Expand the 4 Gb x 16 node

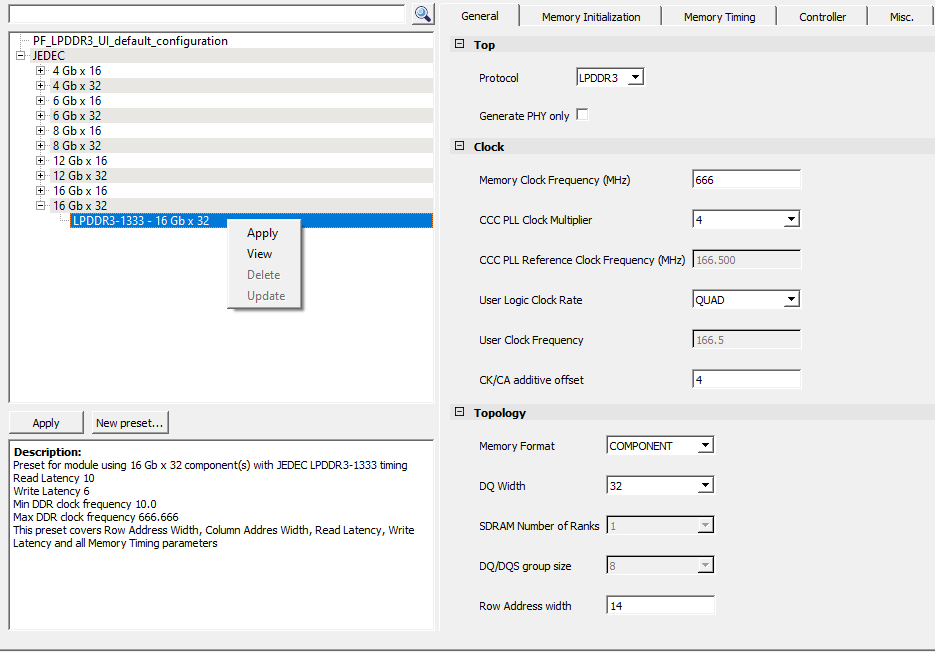click(41, 71)
